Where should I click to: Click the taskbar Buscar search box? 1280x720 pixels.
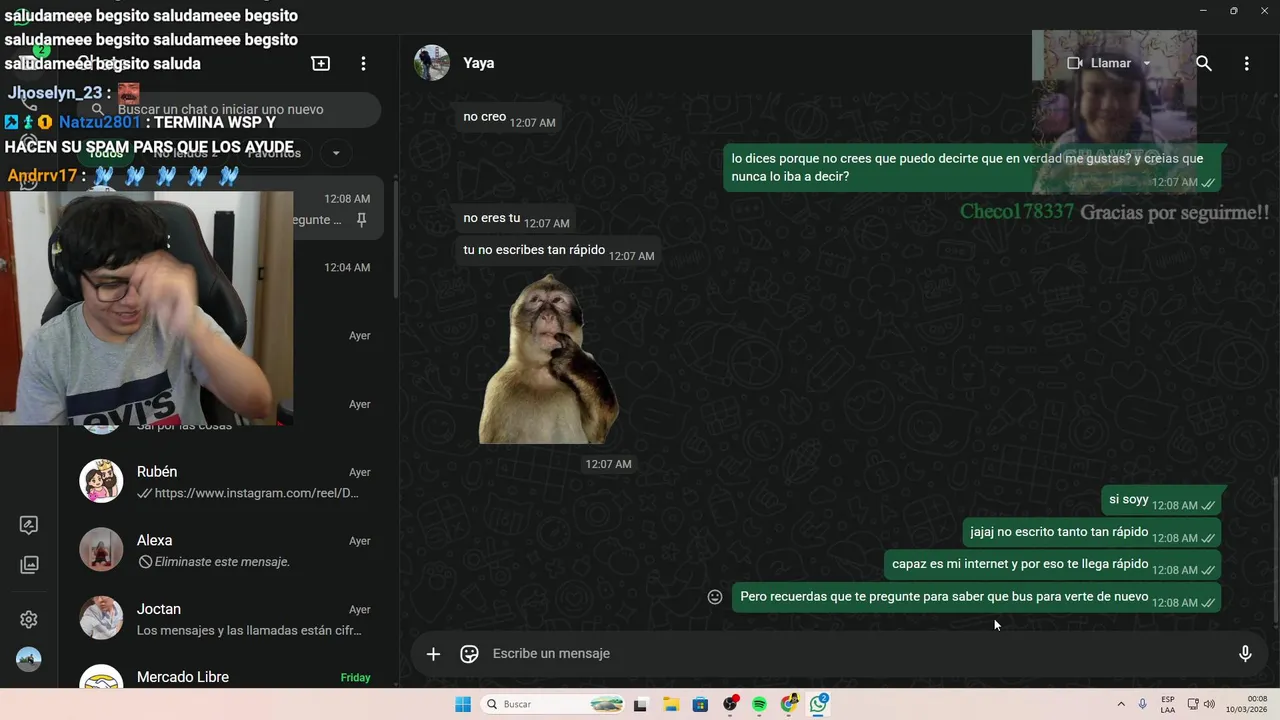pyautogui.click(x=554, y=704)
